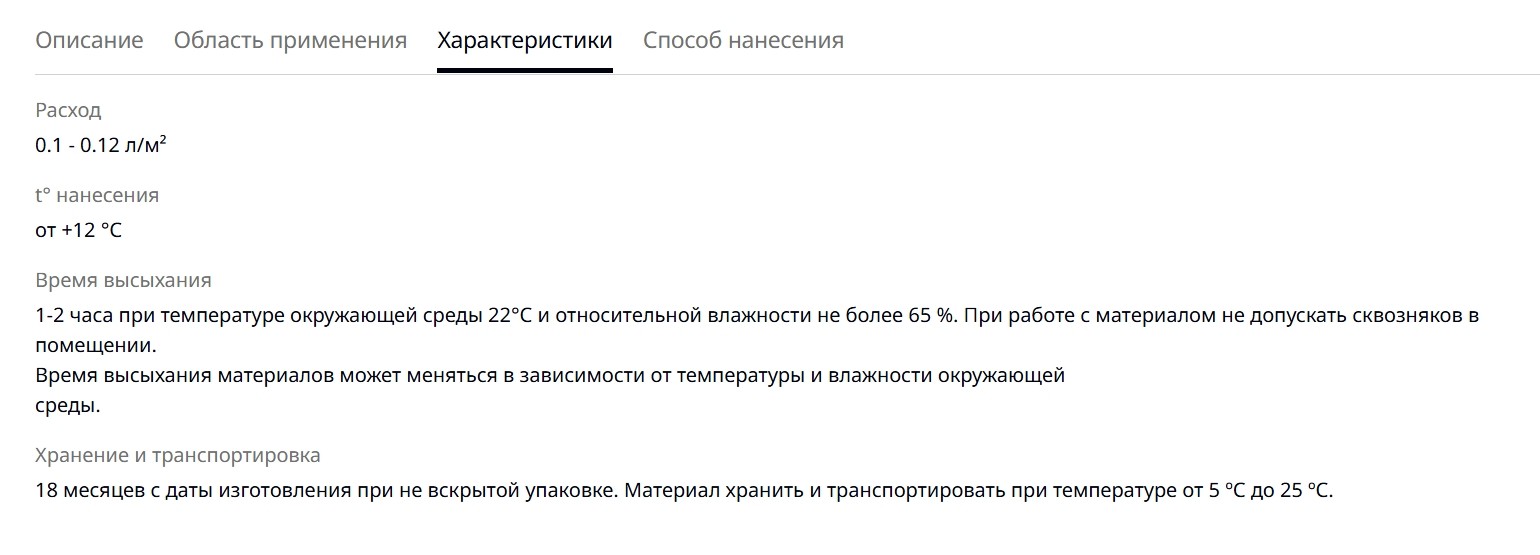This screenshot has height=555, width=1540.
Task: Select the Характеристики tab
Action: [x=525, y=40]
